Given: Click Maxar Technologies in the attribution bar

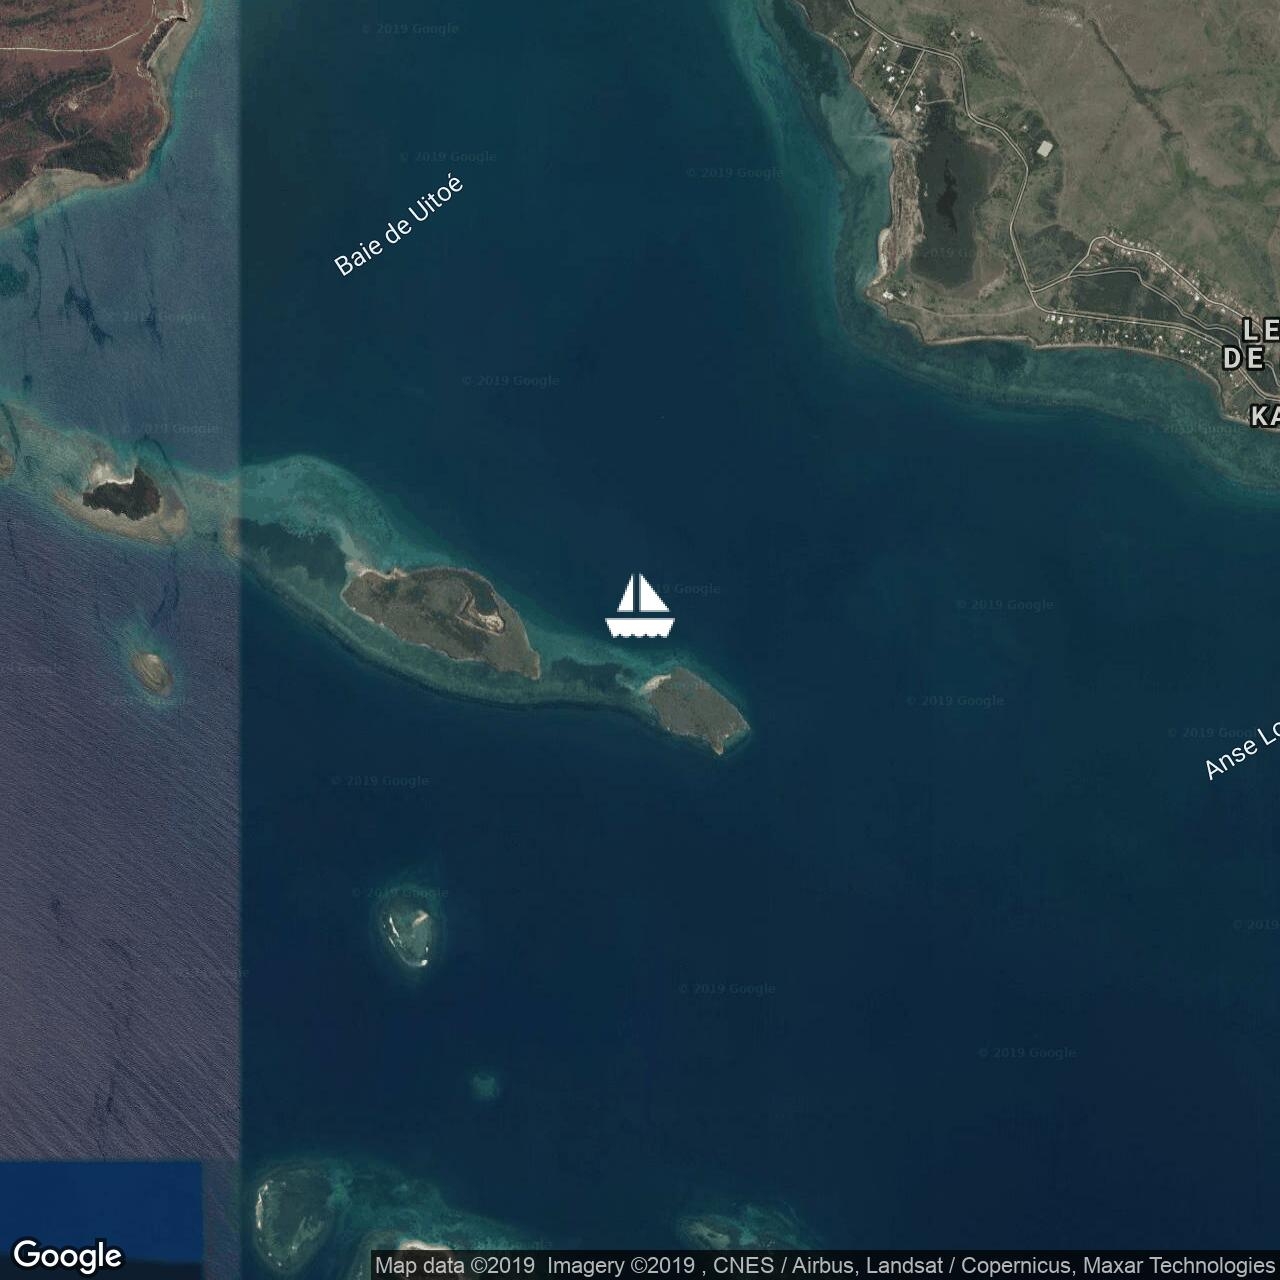Looking at the screenshot, I should pos(1178,1266).
